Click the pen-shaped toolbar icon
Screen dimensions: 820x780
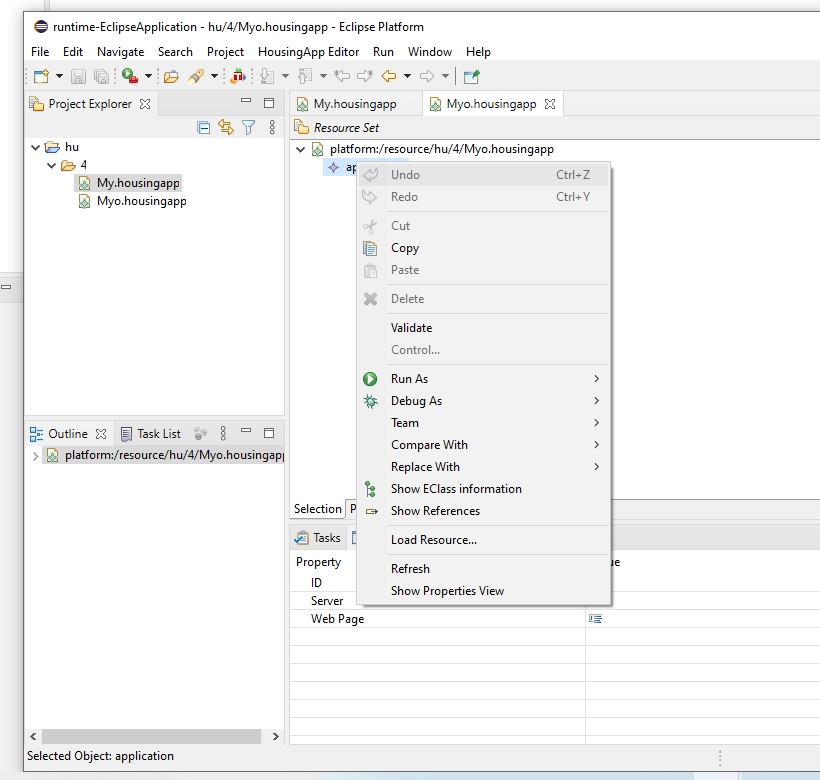pos(196,76)
